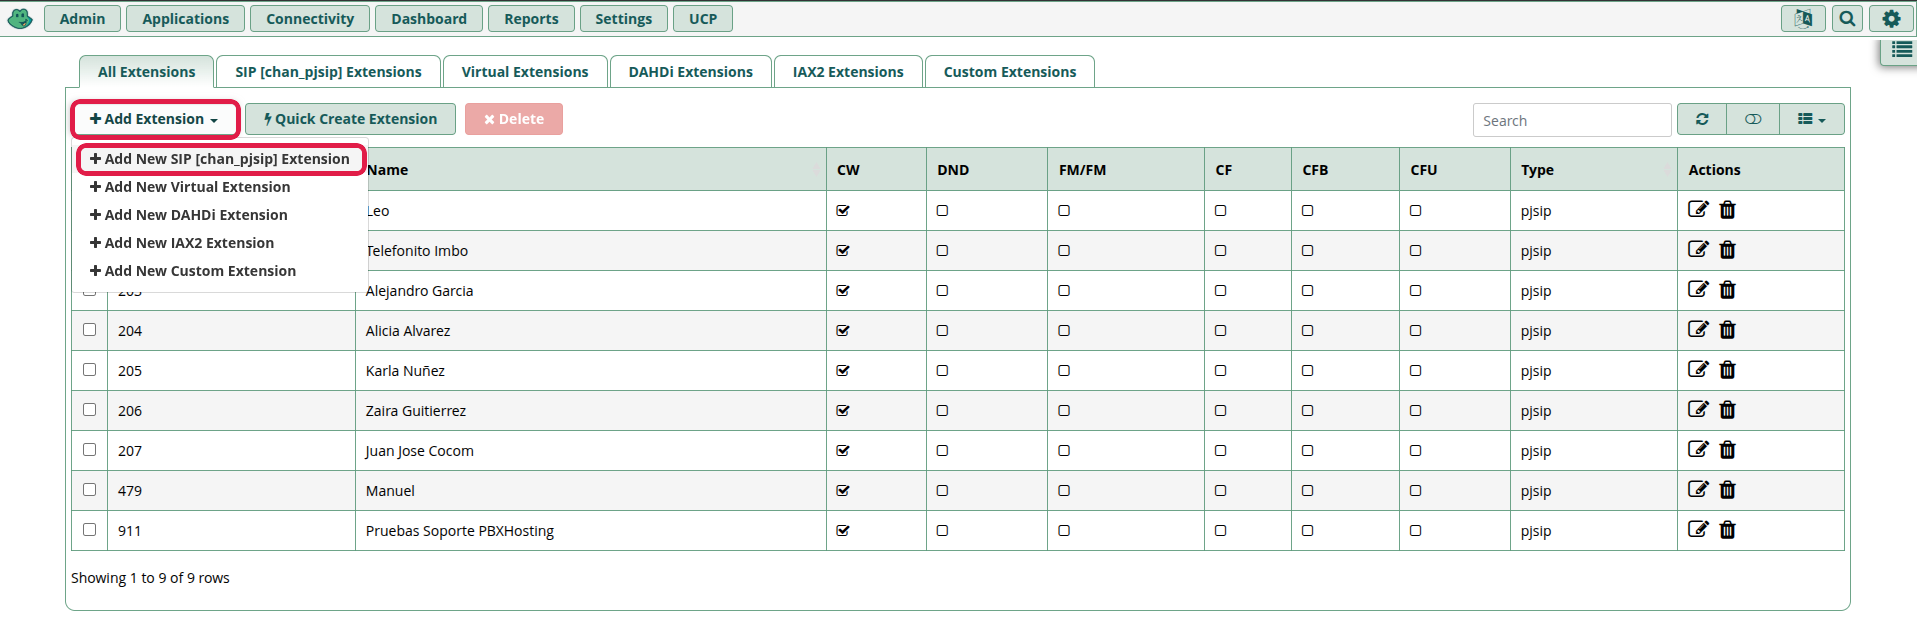Image resolution: width=1917 pixels, height=620 pixels.
Task: Delete extension 206 with trash icon
Action: coord(1727,409)
